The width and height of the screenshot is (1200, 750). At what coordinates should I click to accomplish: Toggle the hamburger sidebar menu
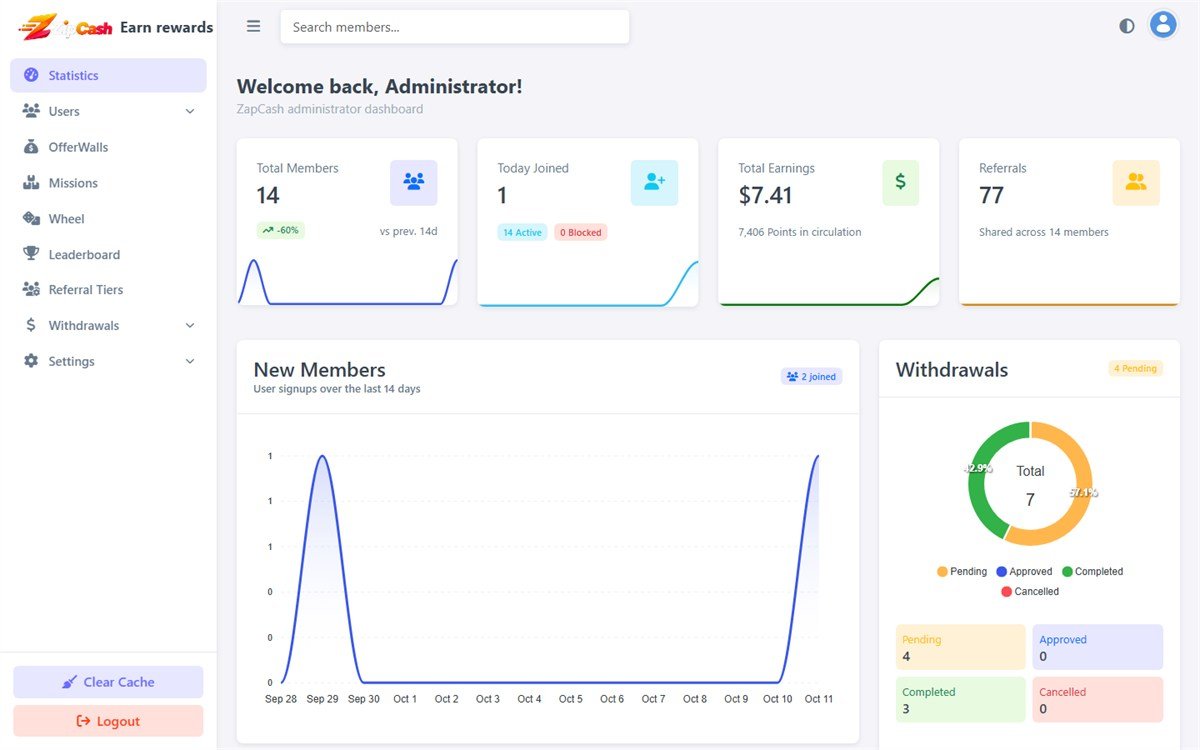pyautogui.click(x=254, y=27)
